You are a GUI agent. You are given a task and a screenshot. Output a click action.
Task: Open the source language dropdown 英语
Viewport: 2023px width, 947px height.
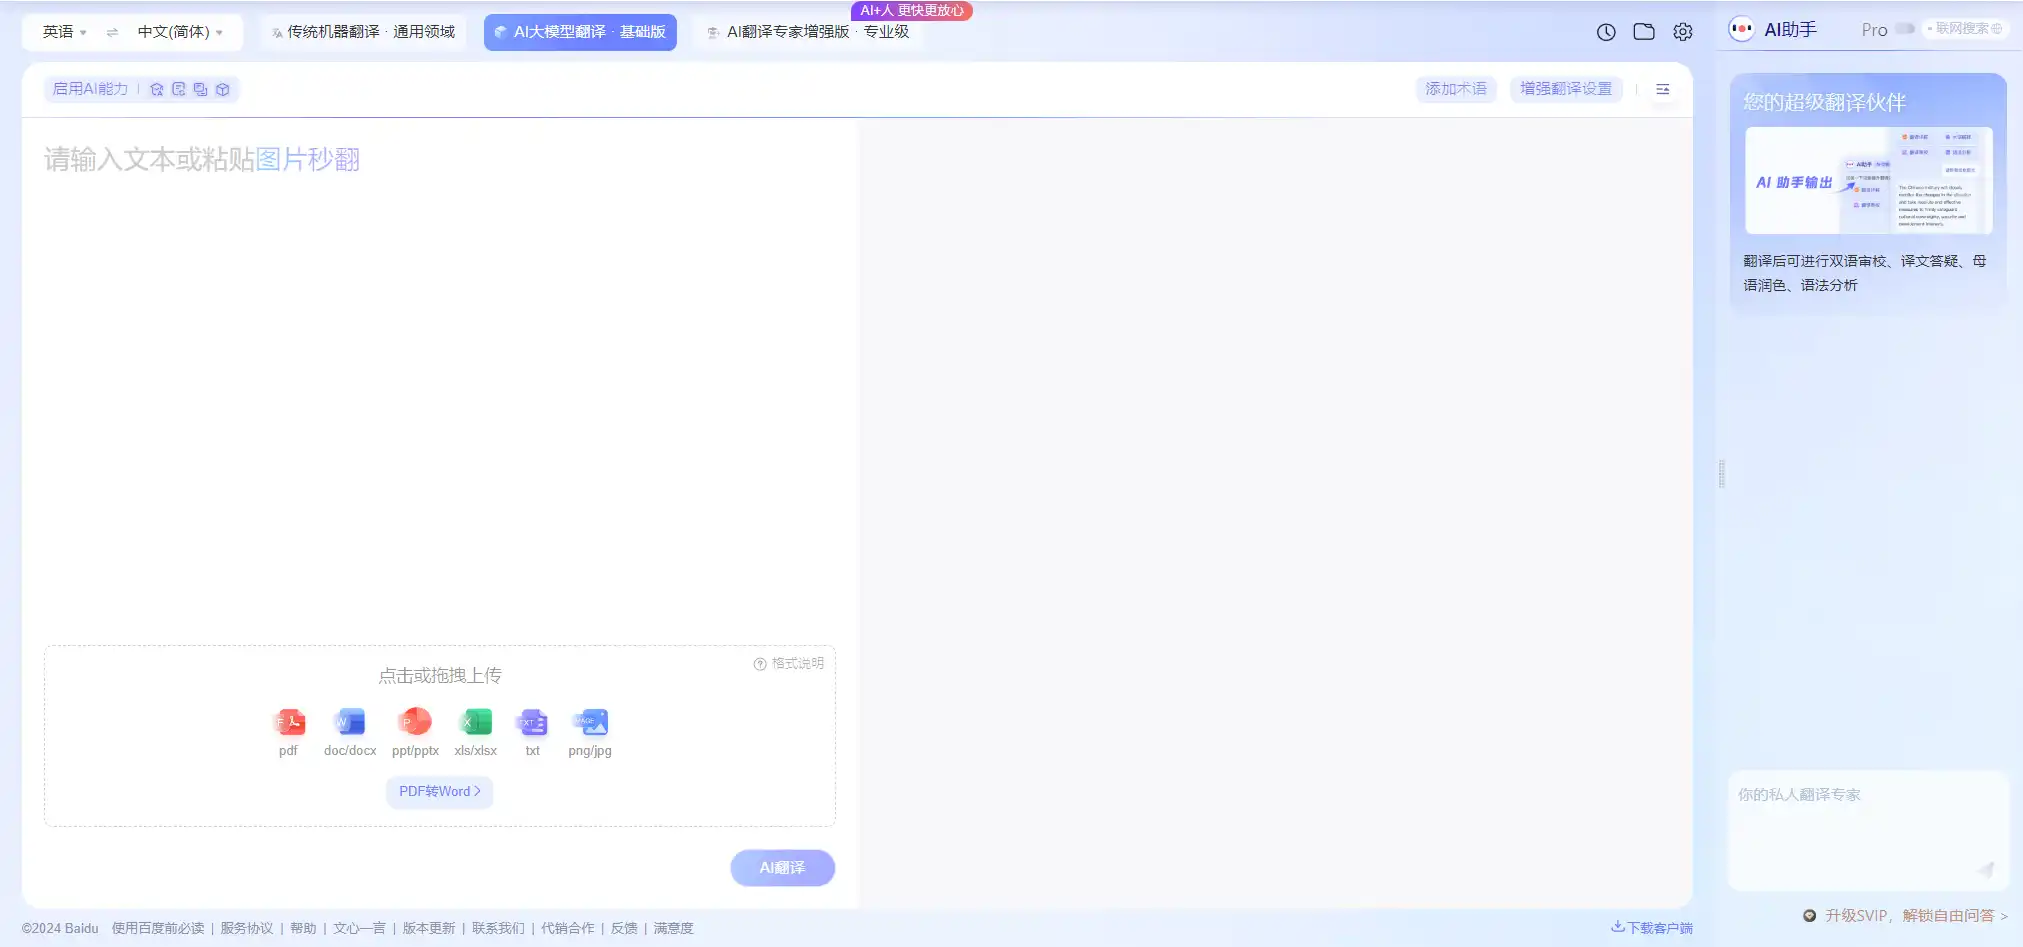click(x=64, y=32)
